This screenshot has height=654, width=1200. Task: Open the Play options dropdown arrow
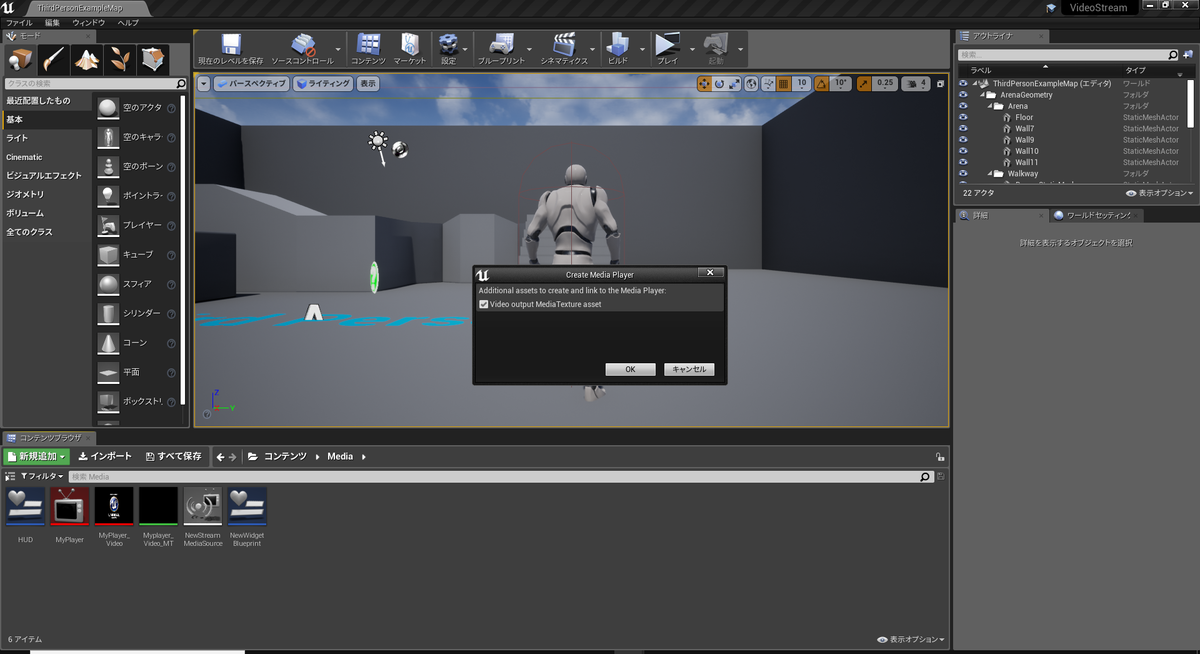click(x=691, y=49)
